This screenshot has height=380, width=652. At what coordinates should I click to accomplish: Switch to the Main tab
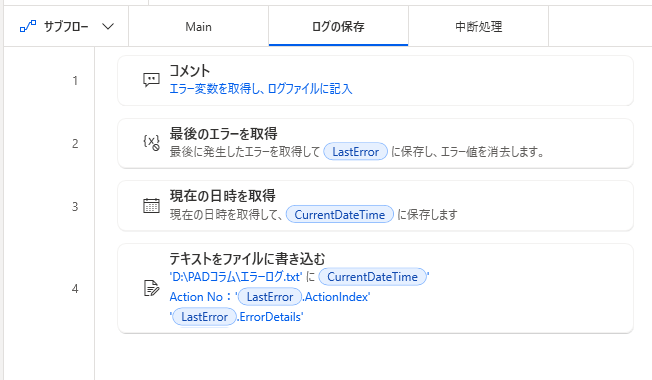(198, 27)
